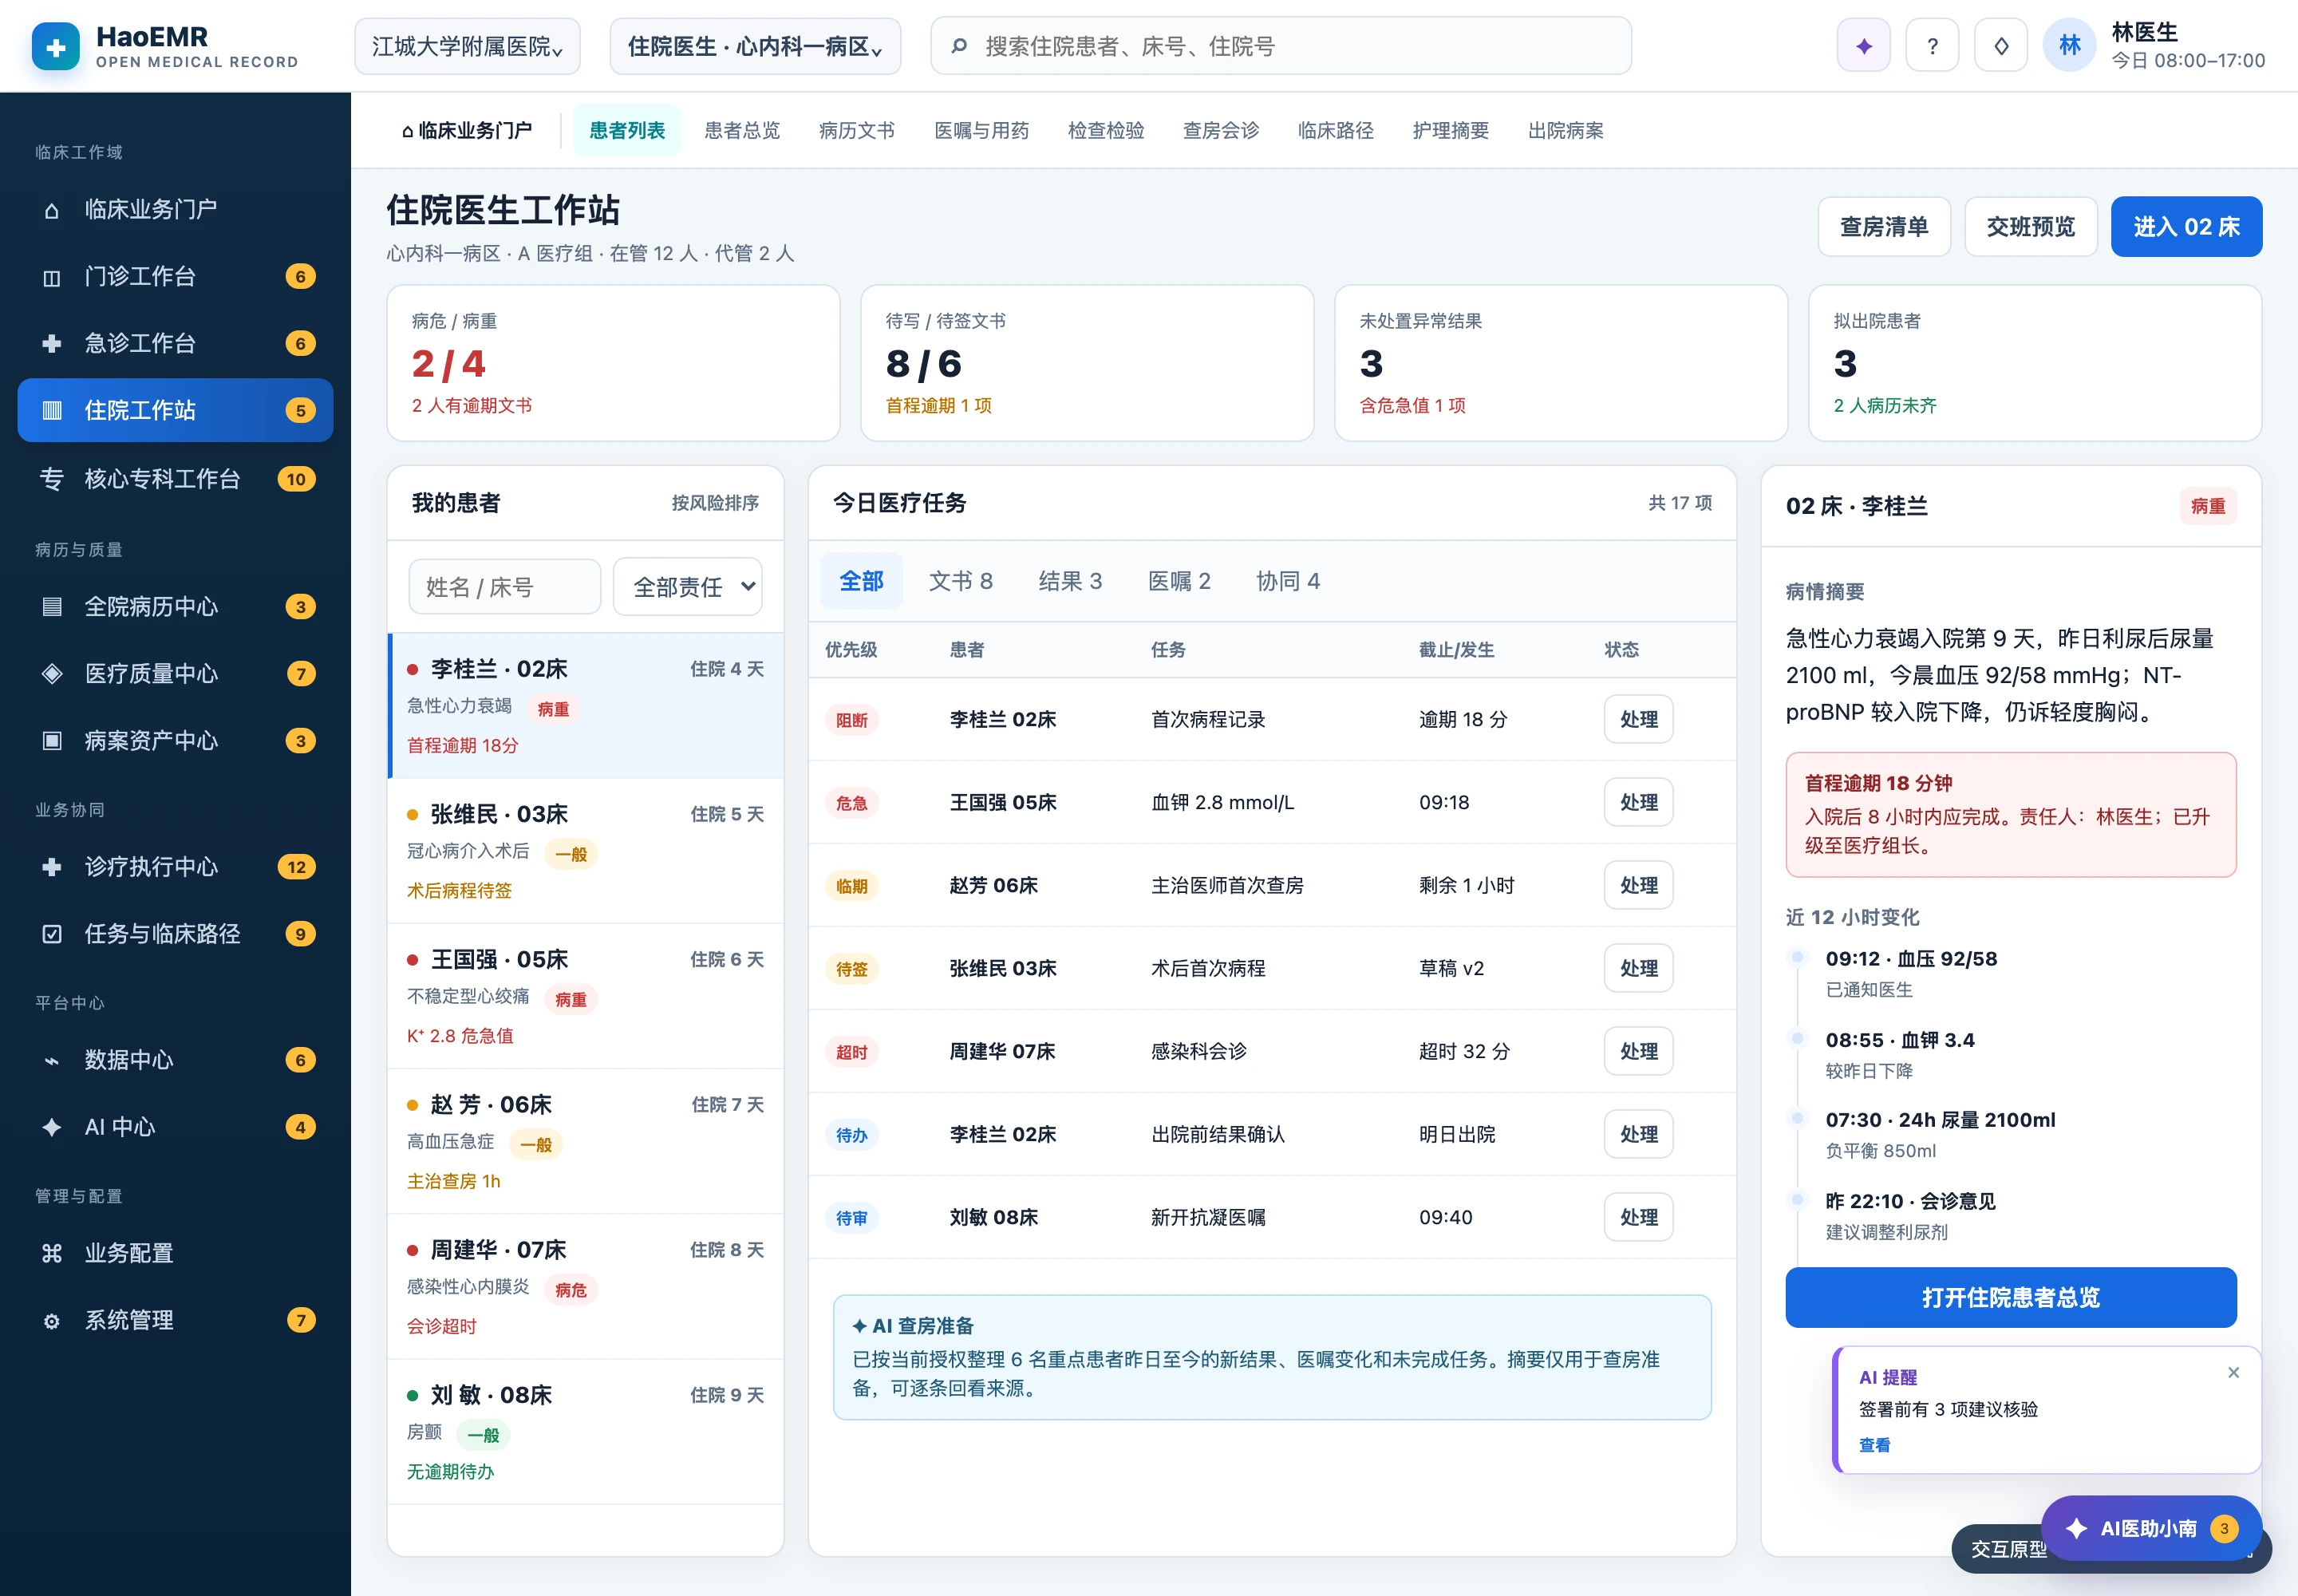
Task: Click the 搜索住院患者 search field
Action: tap(1281, 46)
